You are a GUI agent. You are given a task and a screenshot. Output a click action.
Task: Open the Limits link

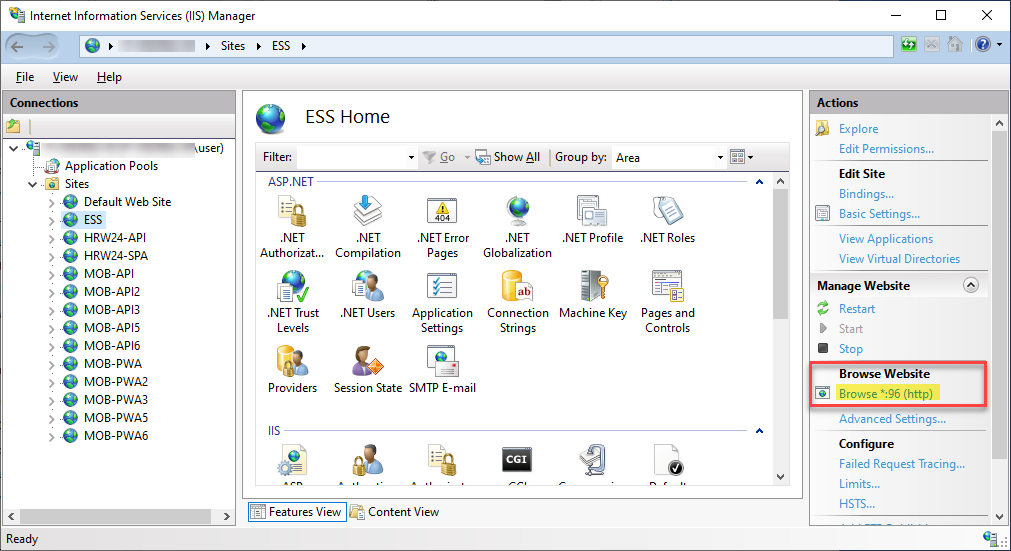(859, 484)
